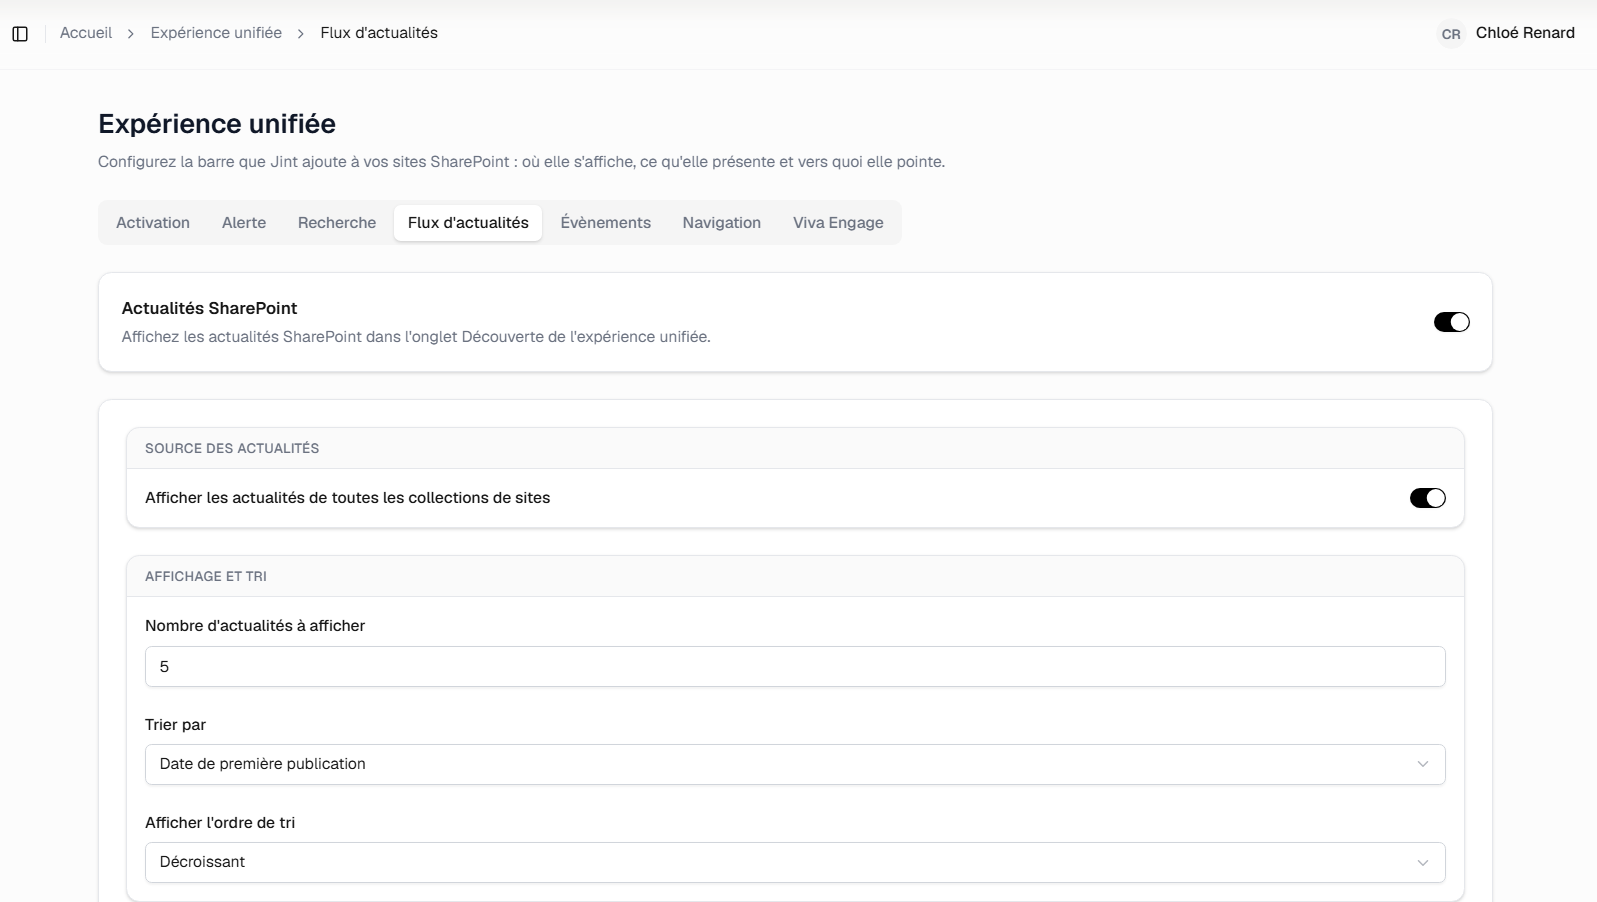1597x902 pixels.
Task: Click the text 'Affichez les actualités SharePoint'
Action: point(416,337)
